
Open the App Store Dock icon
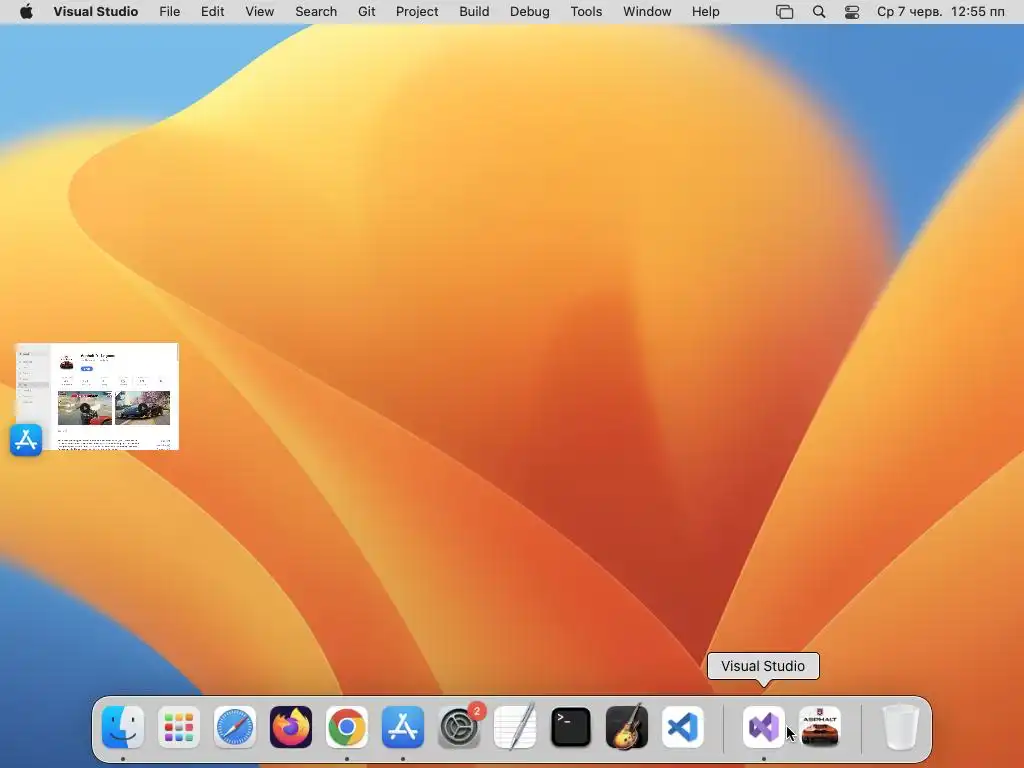(403, 727)
